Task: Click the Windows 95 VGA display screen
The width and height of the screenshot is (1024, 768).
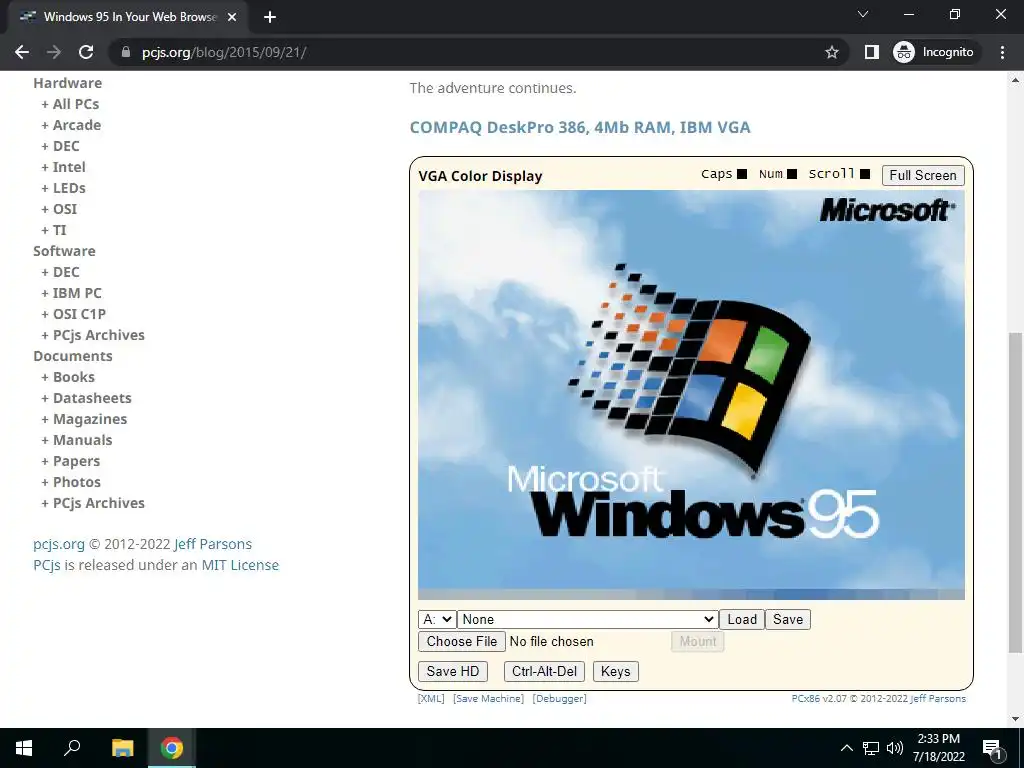Action: tap(691, 395)
